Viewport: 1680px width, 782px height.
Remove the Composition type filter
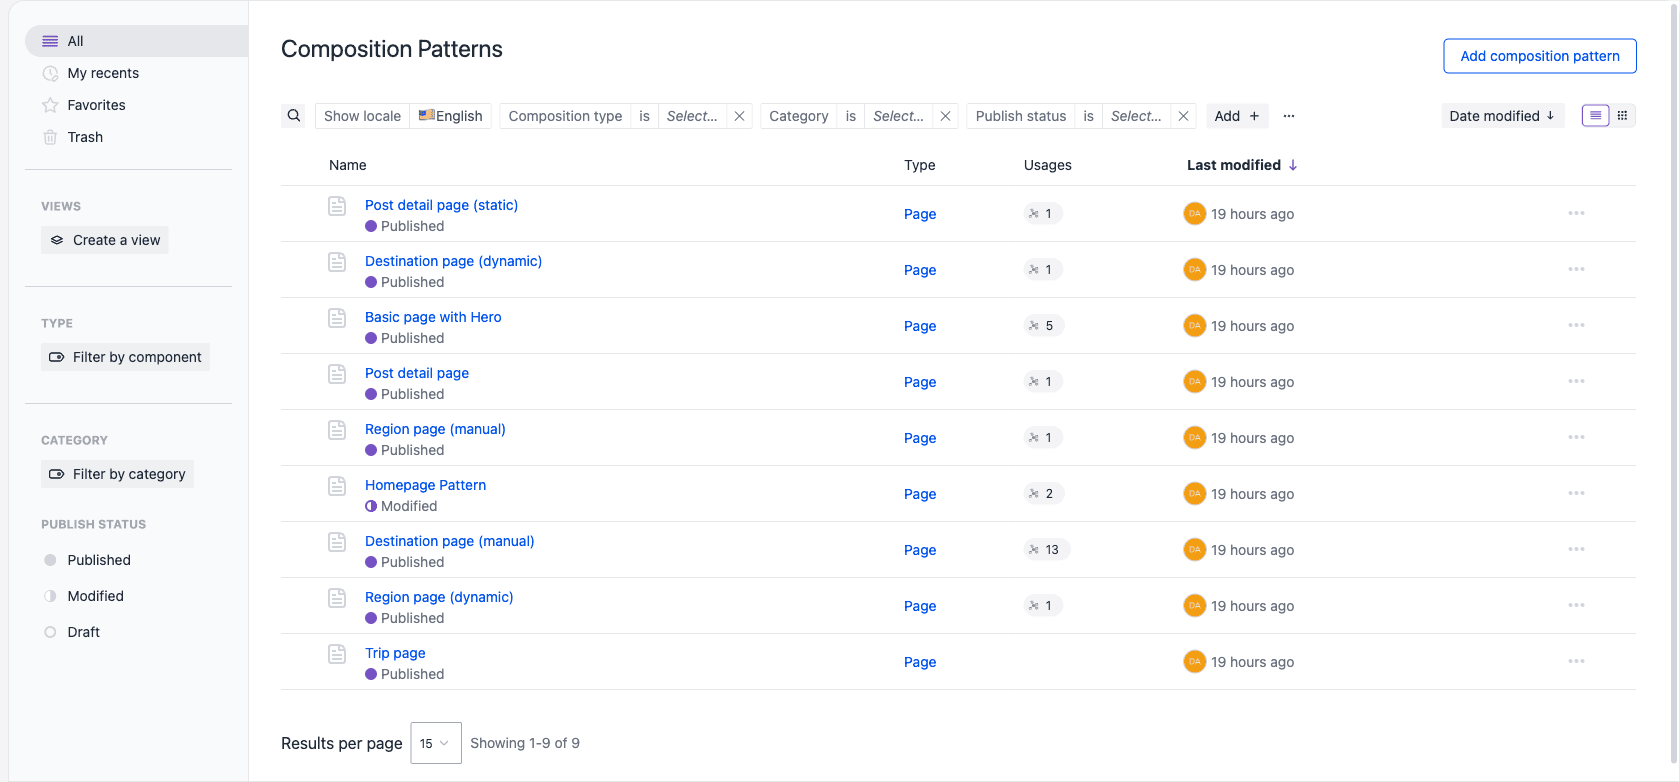pyautogui.click(x=739, y=116)
